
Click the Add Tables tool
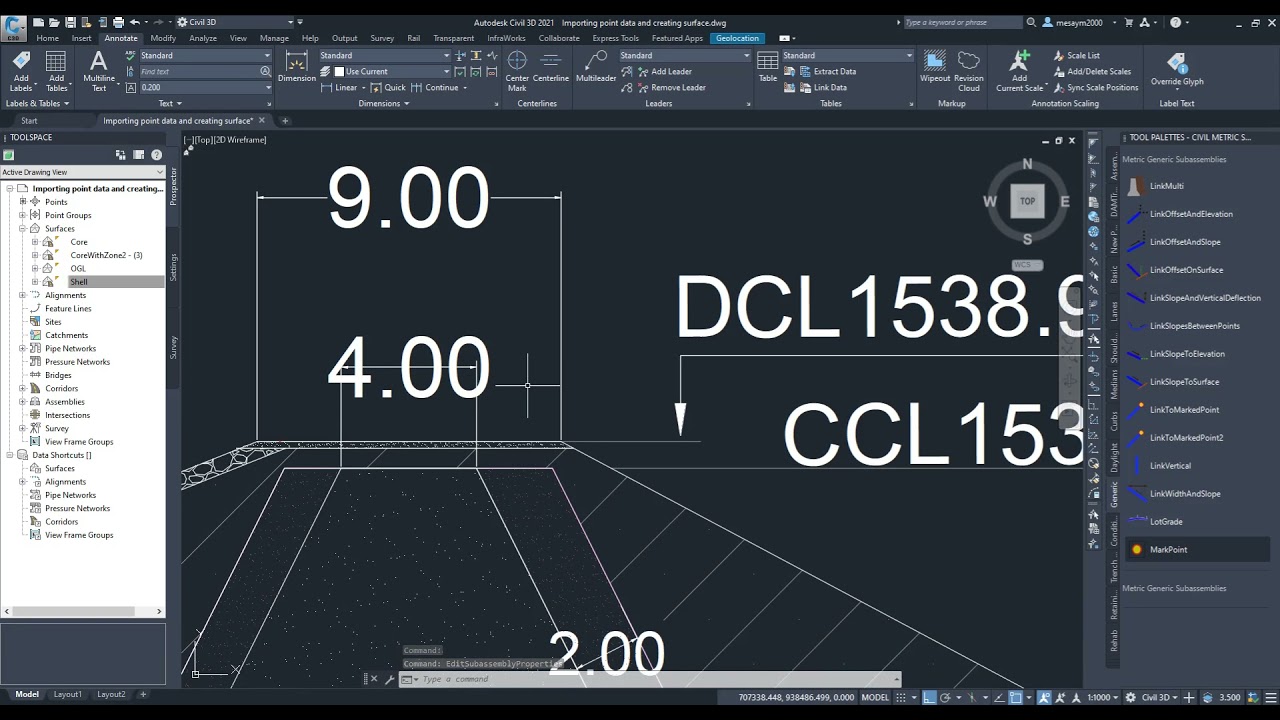click(56, 70)
